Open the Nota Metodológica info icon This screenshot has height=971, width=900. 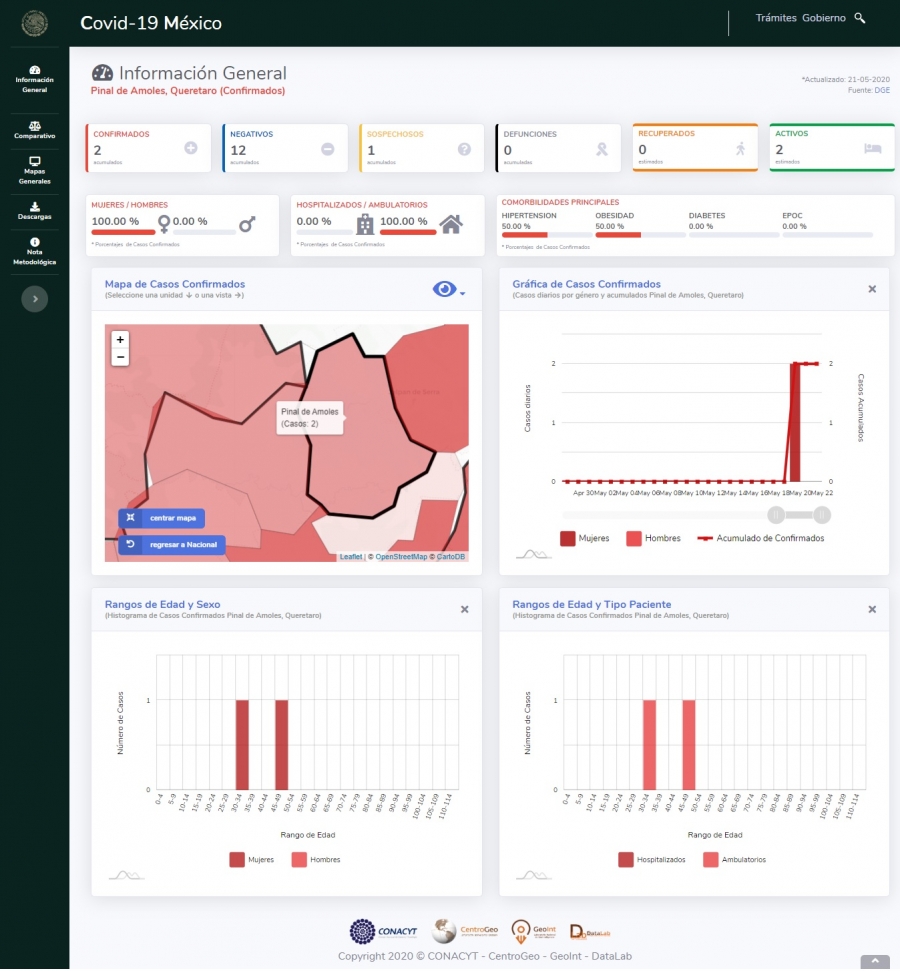[35, 242]
